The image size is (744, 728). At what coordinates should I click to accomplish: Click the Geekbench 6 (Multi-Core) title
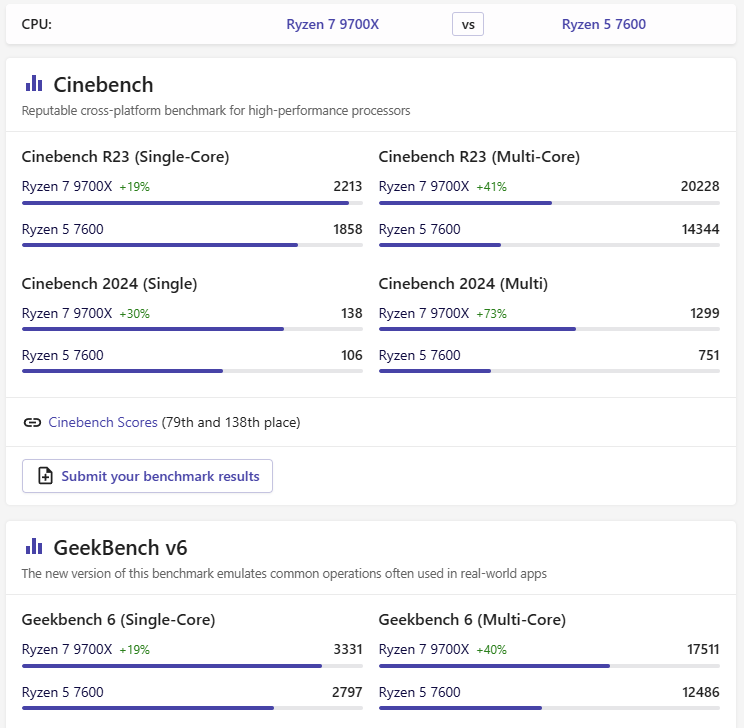click(472, 620)
